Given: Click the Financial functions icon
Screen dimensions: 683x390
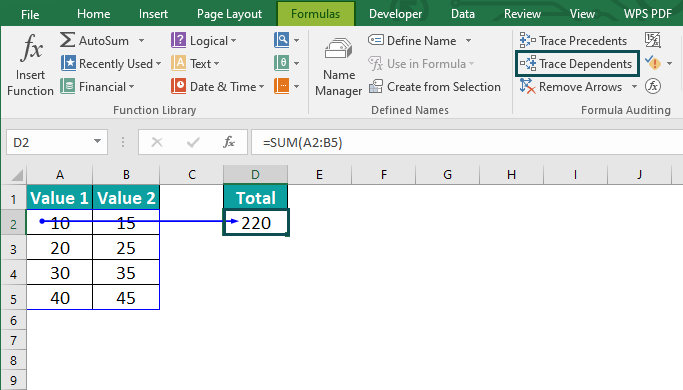Looking at the screenshot, I should point(68,86).
